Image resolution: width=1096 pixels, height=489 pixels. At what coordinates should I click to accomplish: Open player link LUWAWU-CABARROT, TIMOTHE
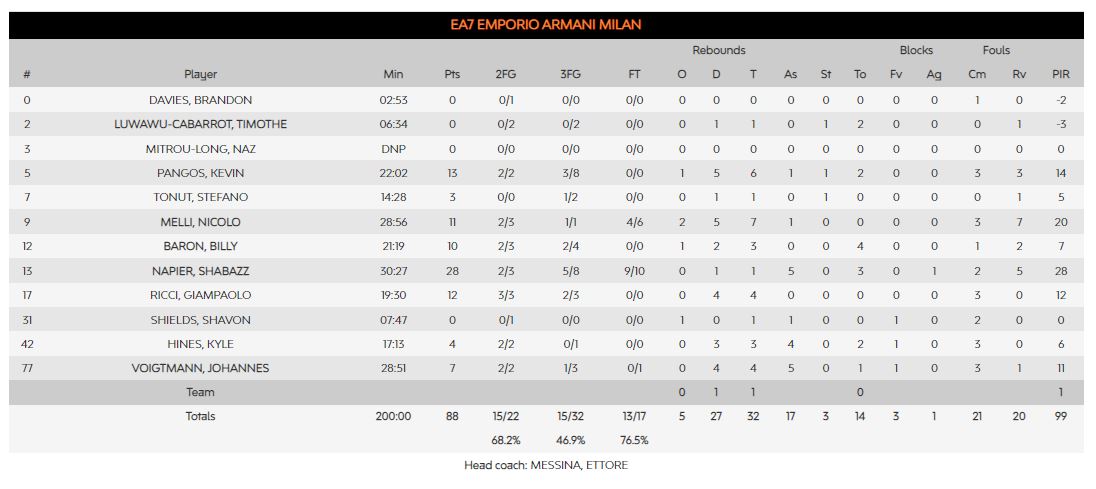pos(201,124)
